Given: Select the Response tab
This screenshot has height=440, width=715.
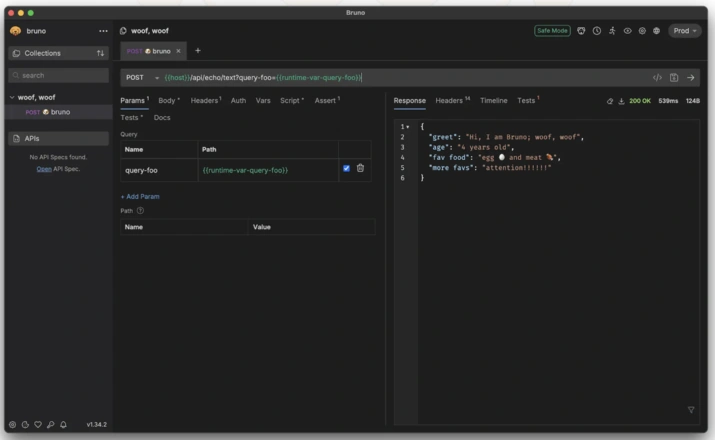Looking at the screenshot, I should pos(409,101).
